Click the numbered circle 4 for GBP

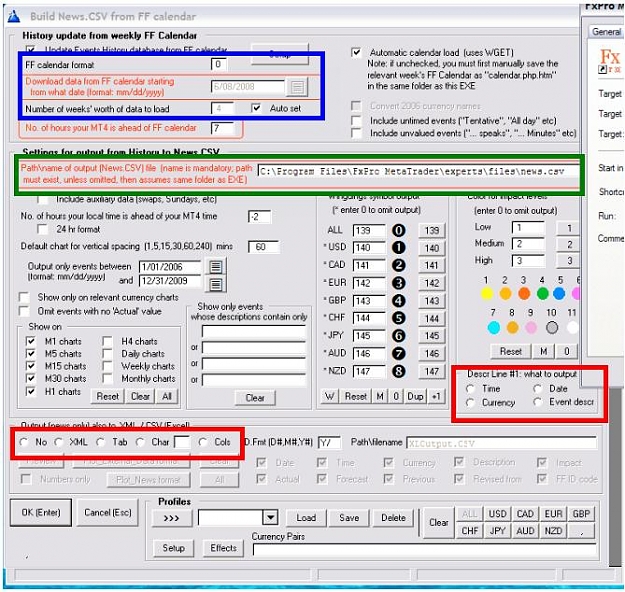[398, 301]
